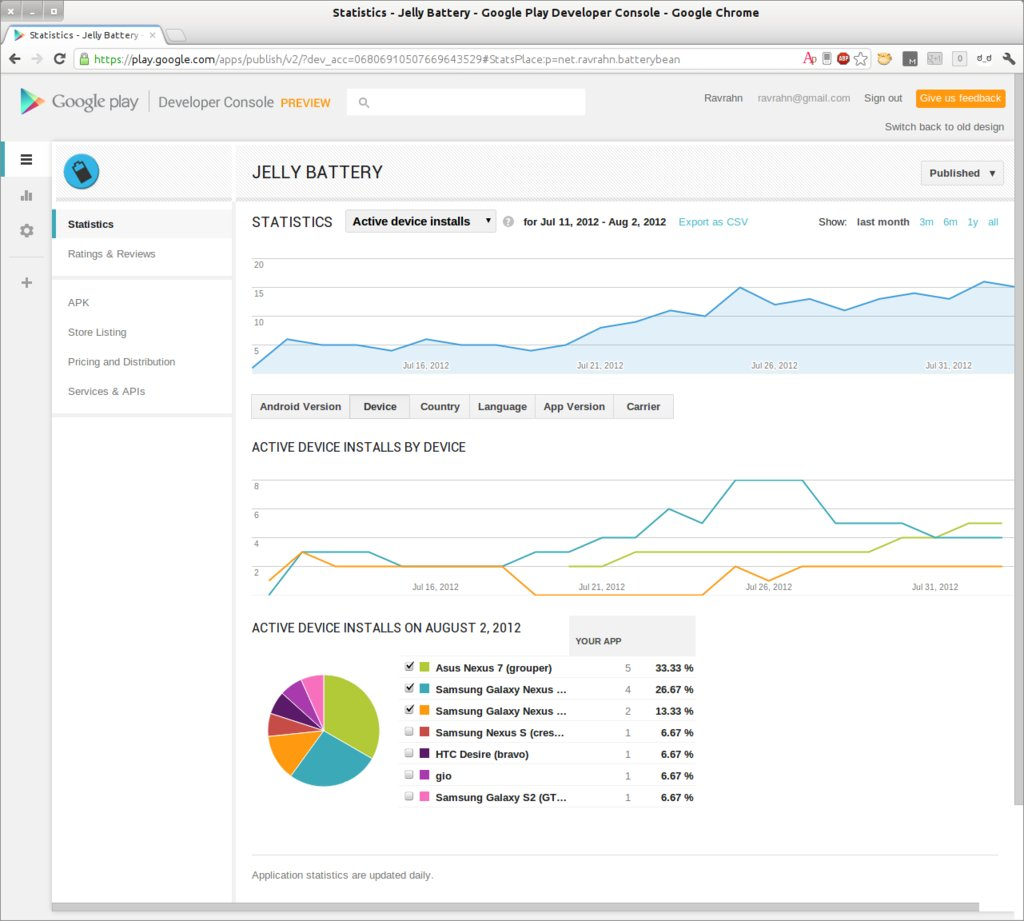Open settings gear in left sidebar
The width and height of the screenshot is (1024, 921).
coord(26,230)
